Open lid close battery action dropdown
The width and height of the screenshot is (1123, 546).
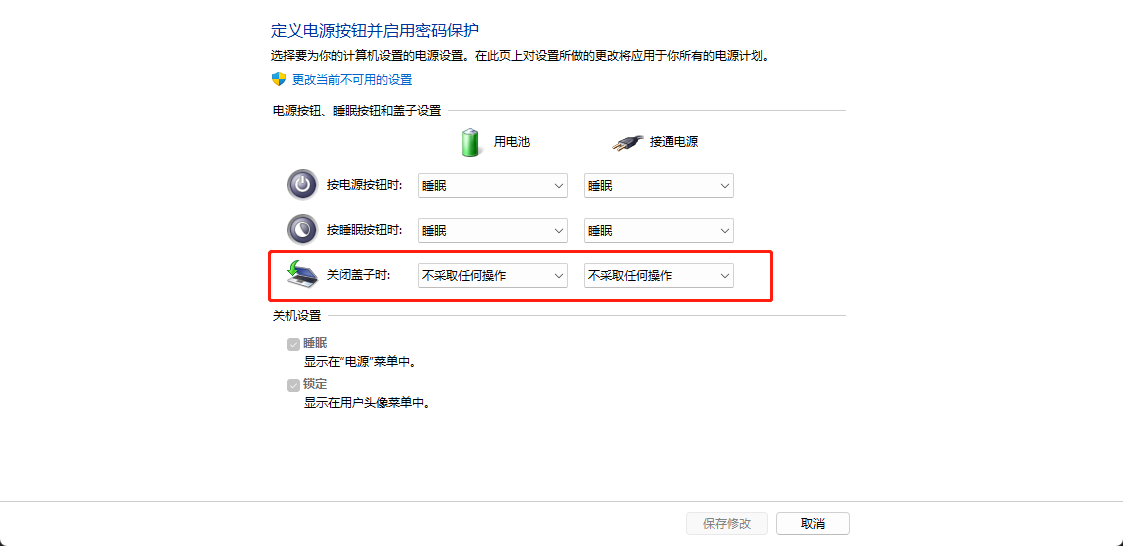(493, 275)
